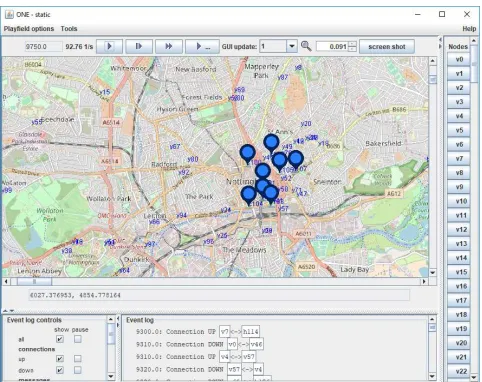The image size is (482, 382).
Task: Click v57 in the 9310.0 Connection UP entry
Action: (x=248, y=357)
